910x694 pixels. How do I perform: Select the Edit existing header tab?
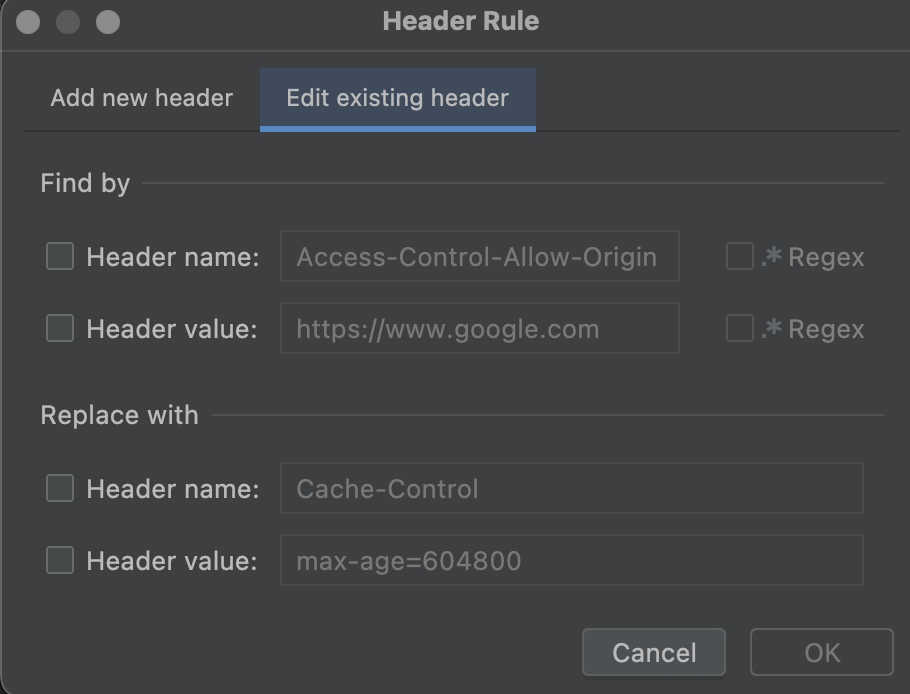coord(397,97)
